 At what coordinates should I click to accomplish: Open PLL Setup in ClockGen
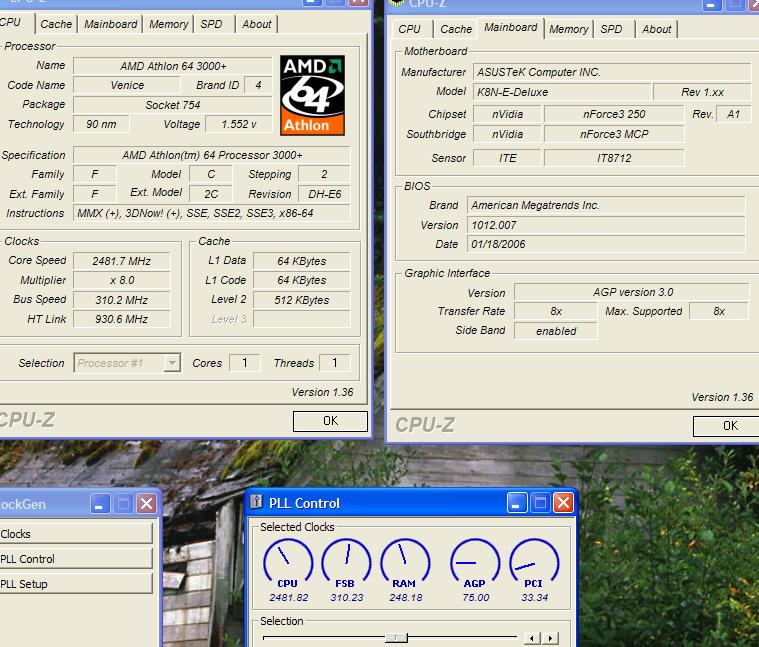pos(76,584)
